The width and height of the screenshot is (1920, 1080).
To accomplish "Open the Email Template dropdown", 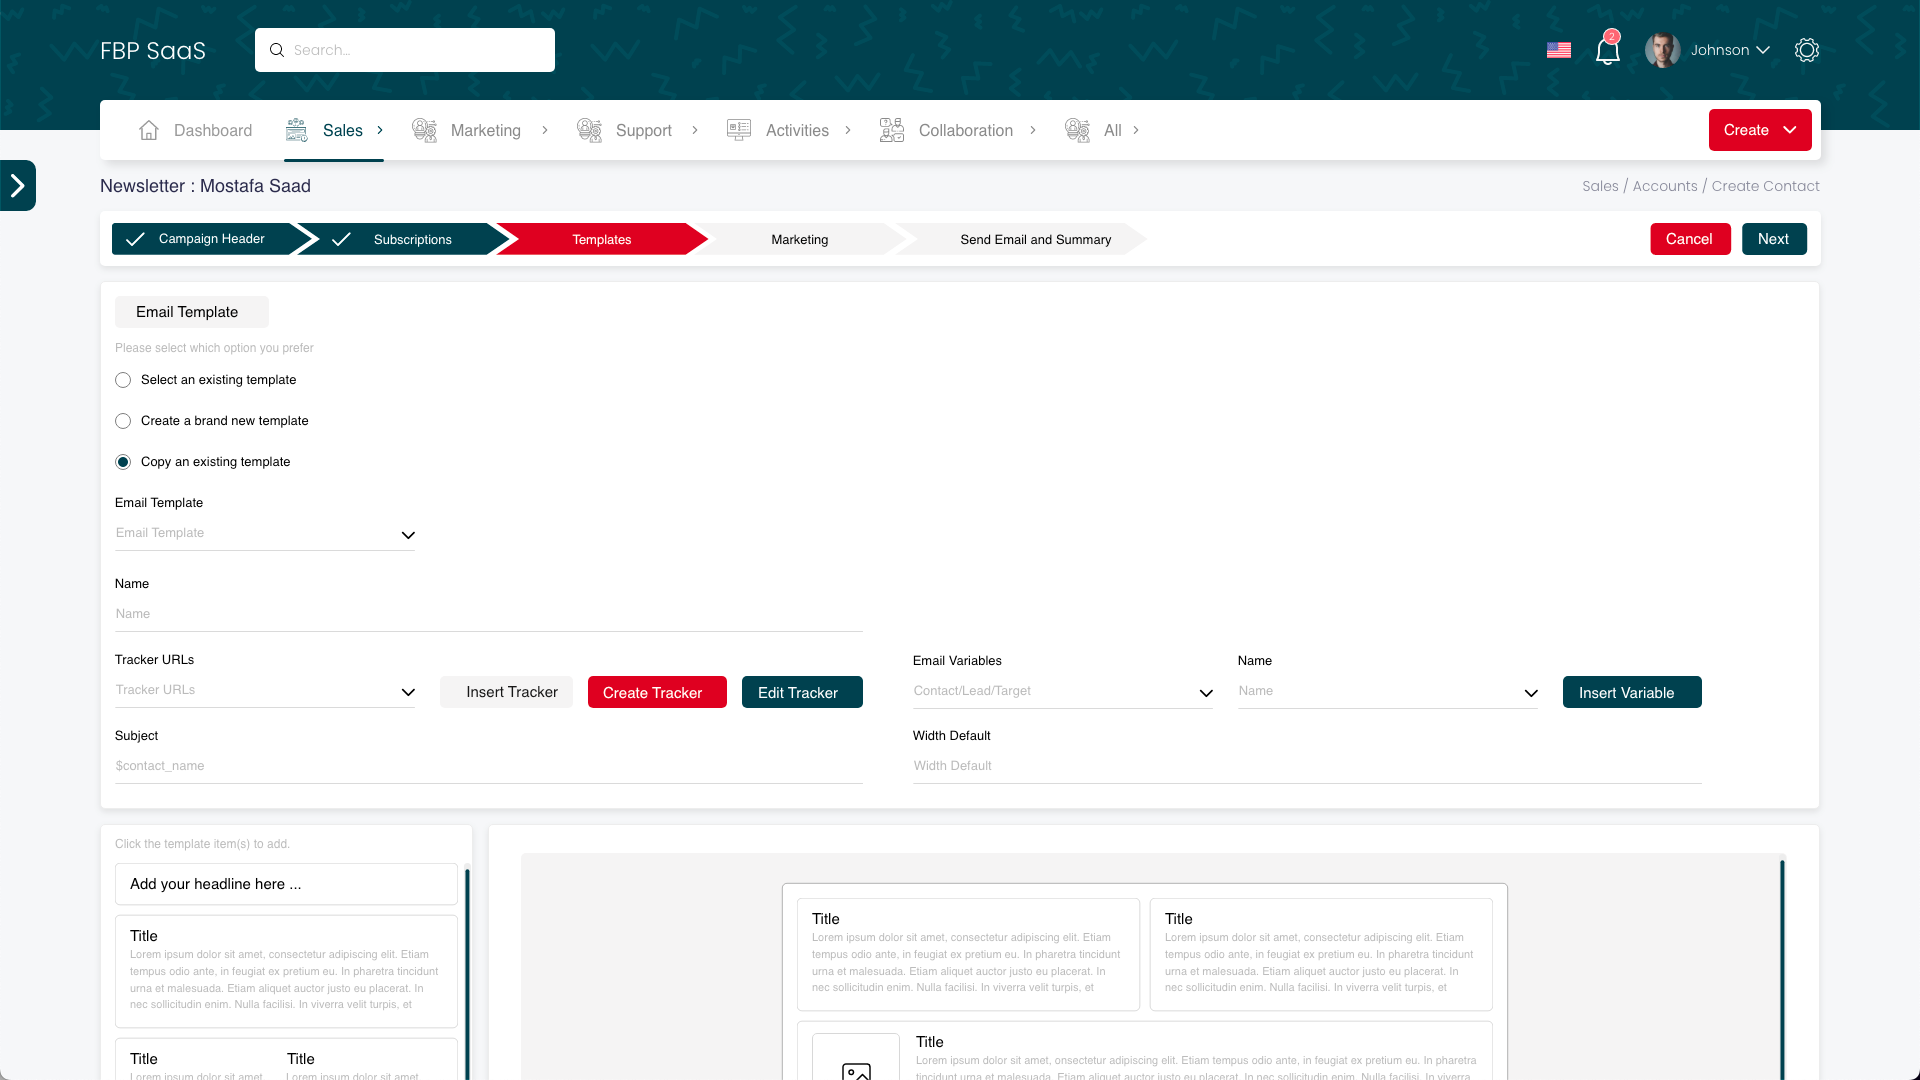I will click(265, 534).
